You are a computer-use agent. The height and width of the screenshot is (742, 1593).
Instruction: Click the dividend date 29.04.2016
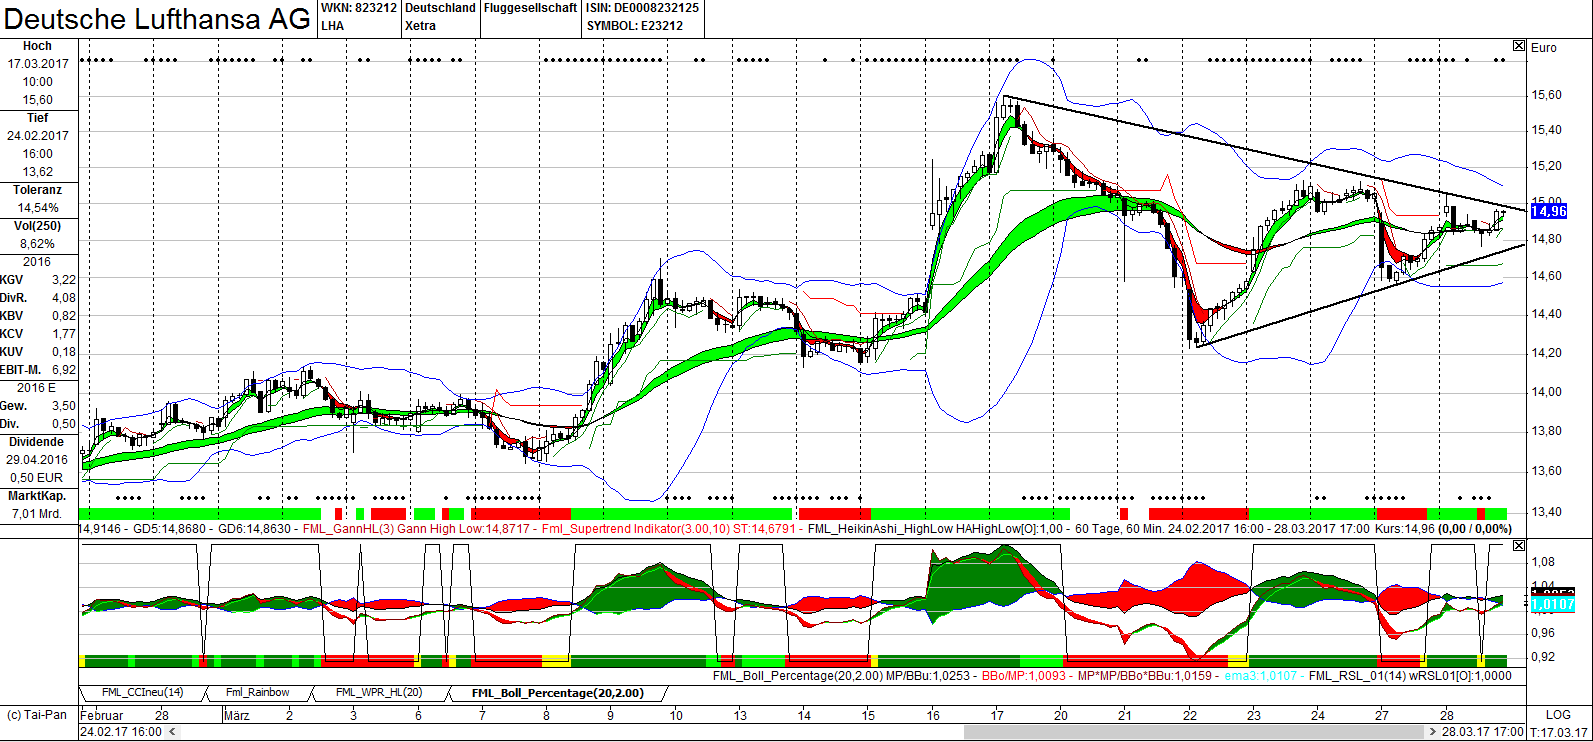coord(37,460)
